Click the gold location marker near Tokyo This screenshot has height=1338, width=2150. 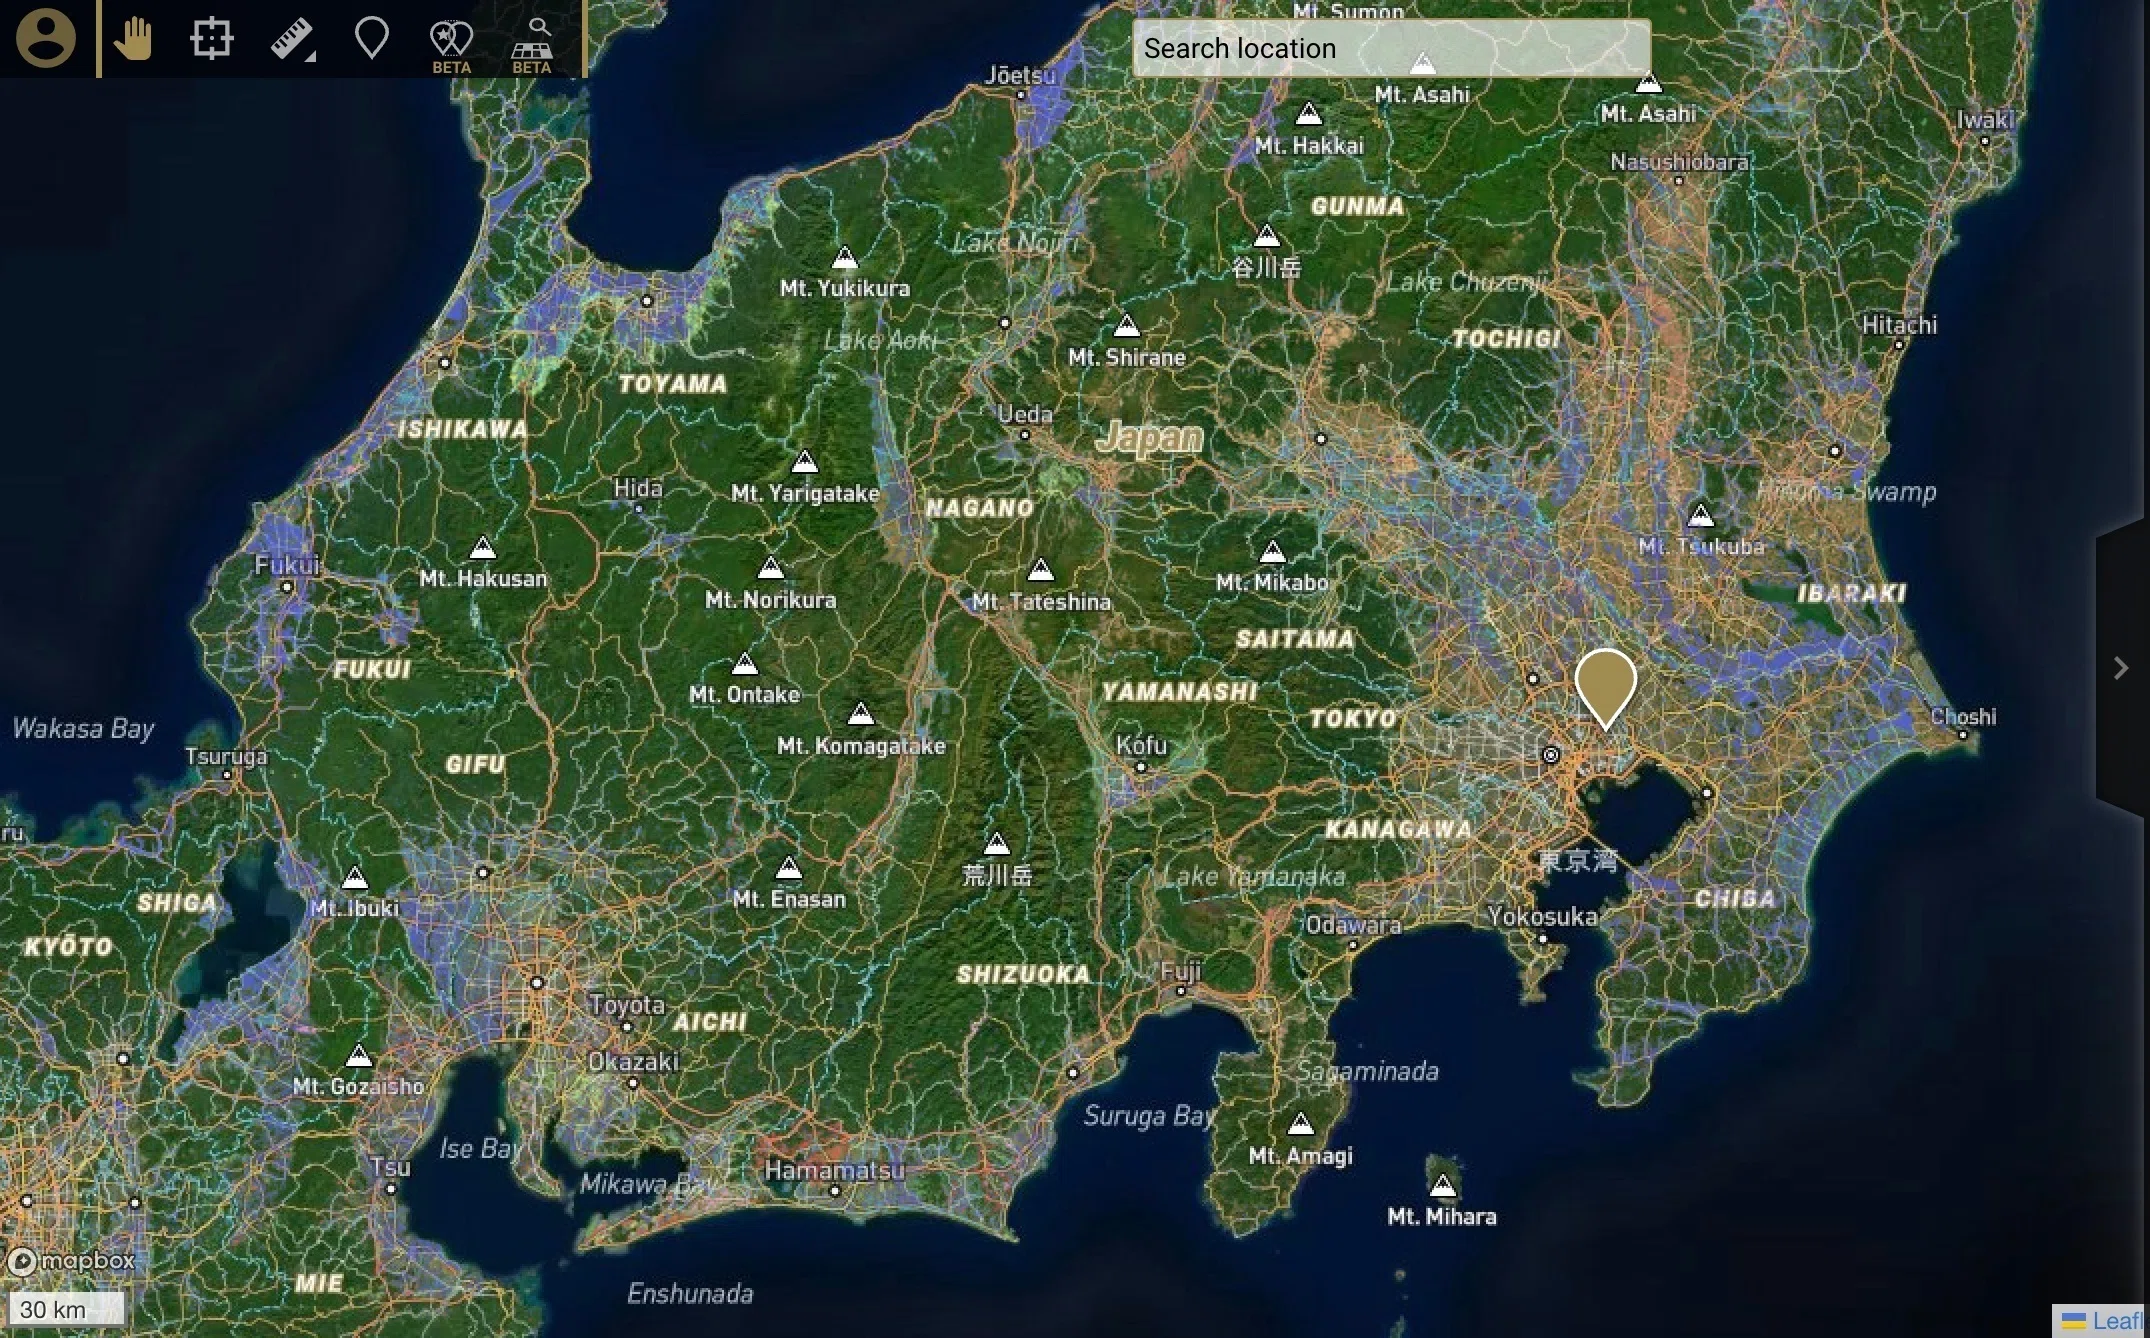(1605, 688)
